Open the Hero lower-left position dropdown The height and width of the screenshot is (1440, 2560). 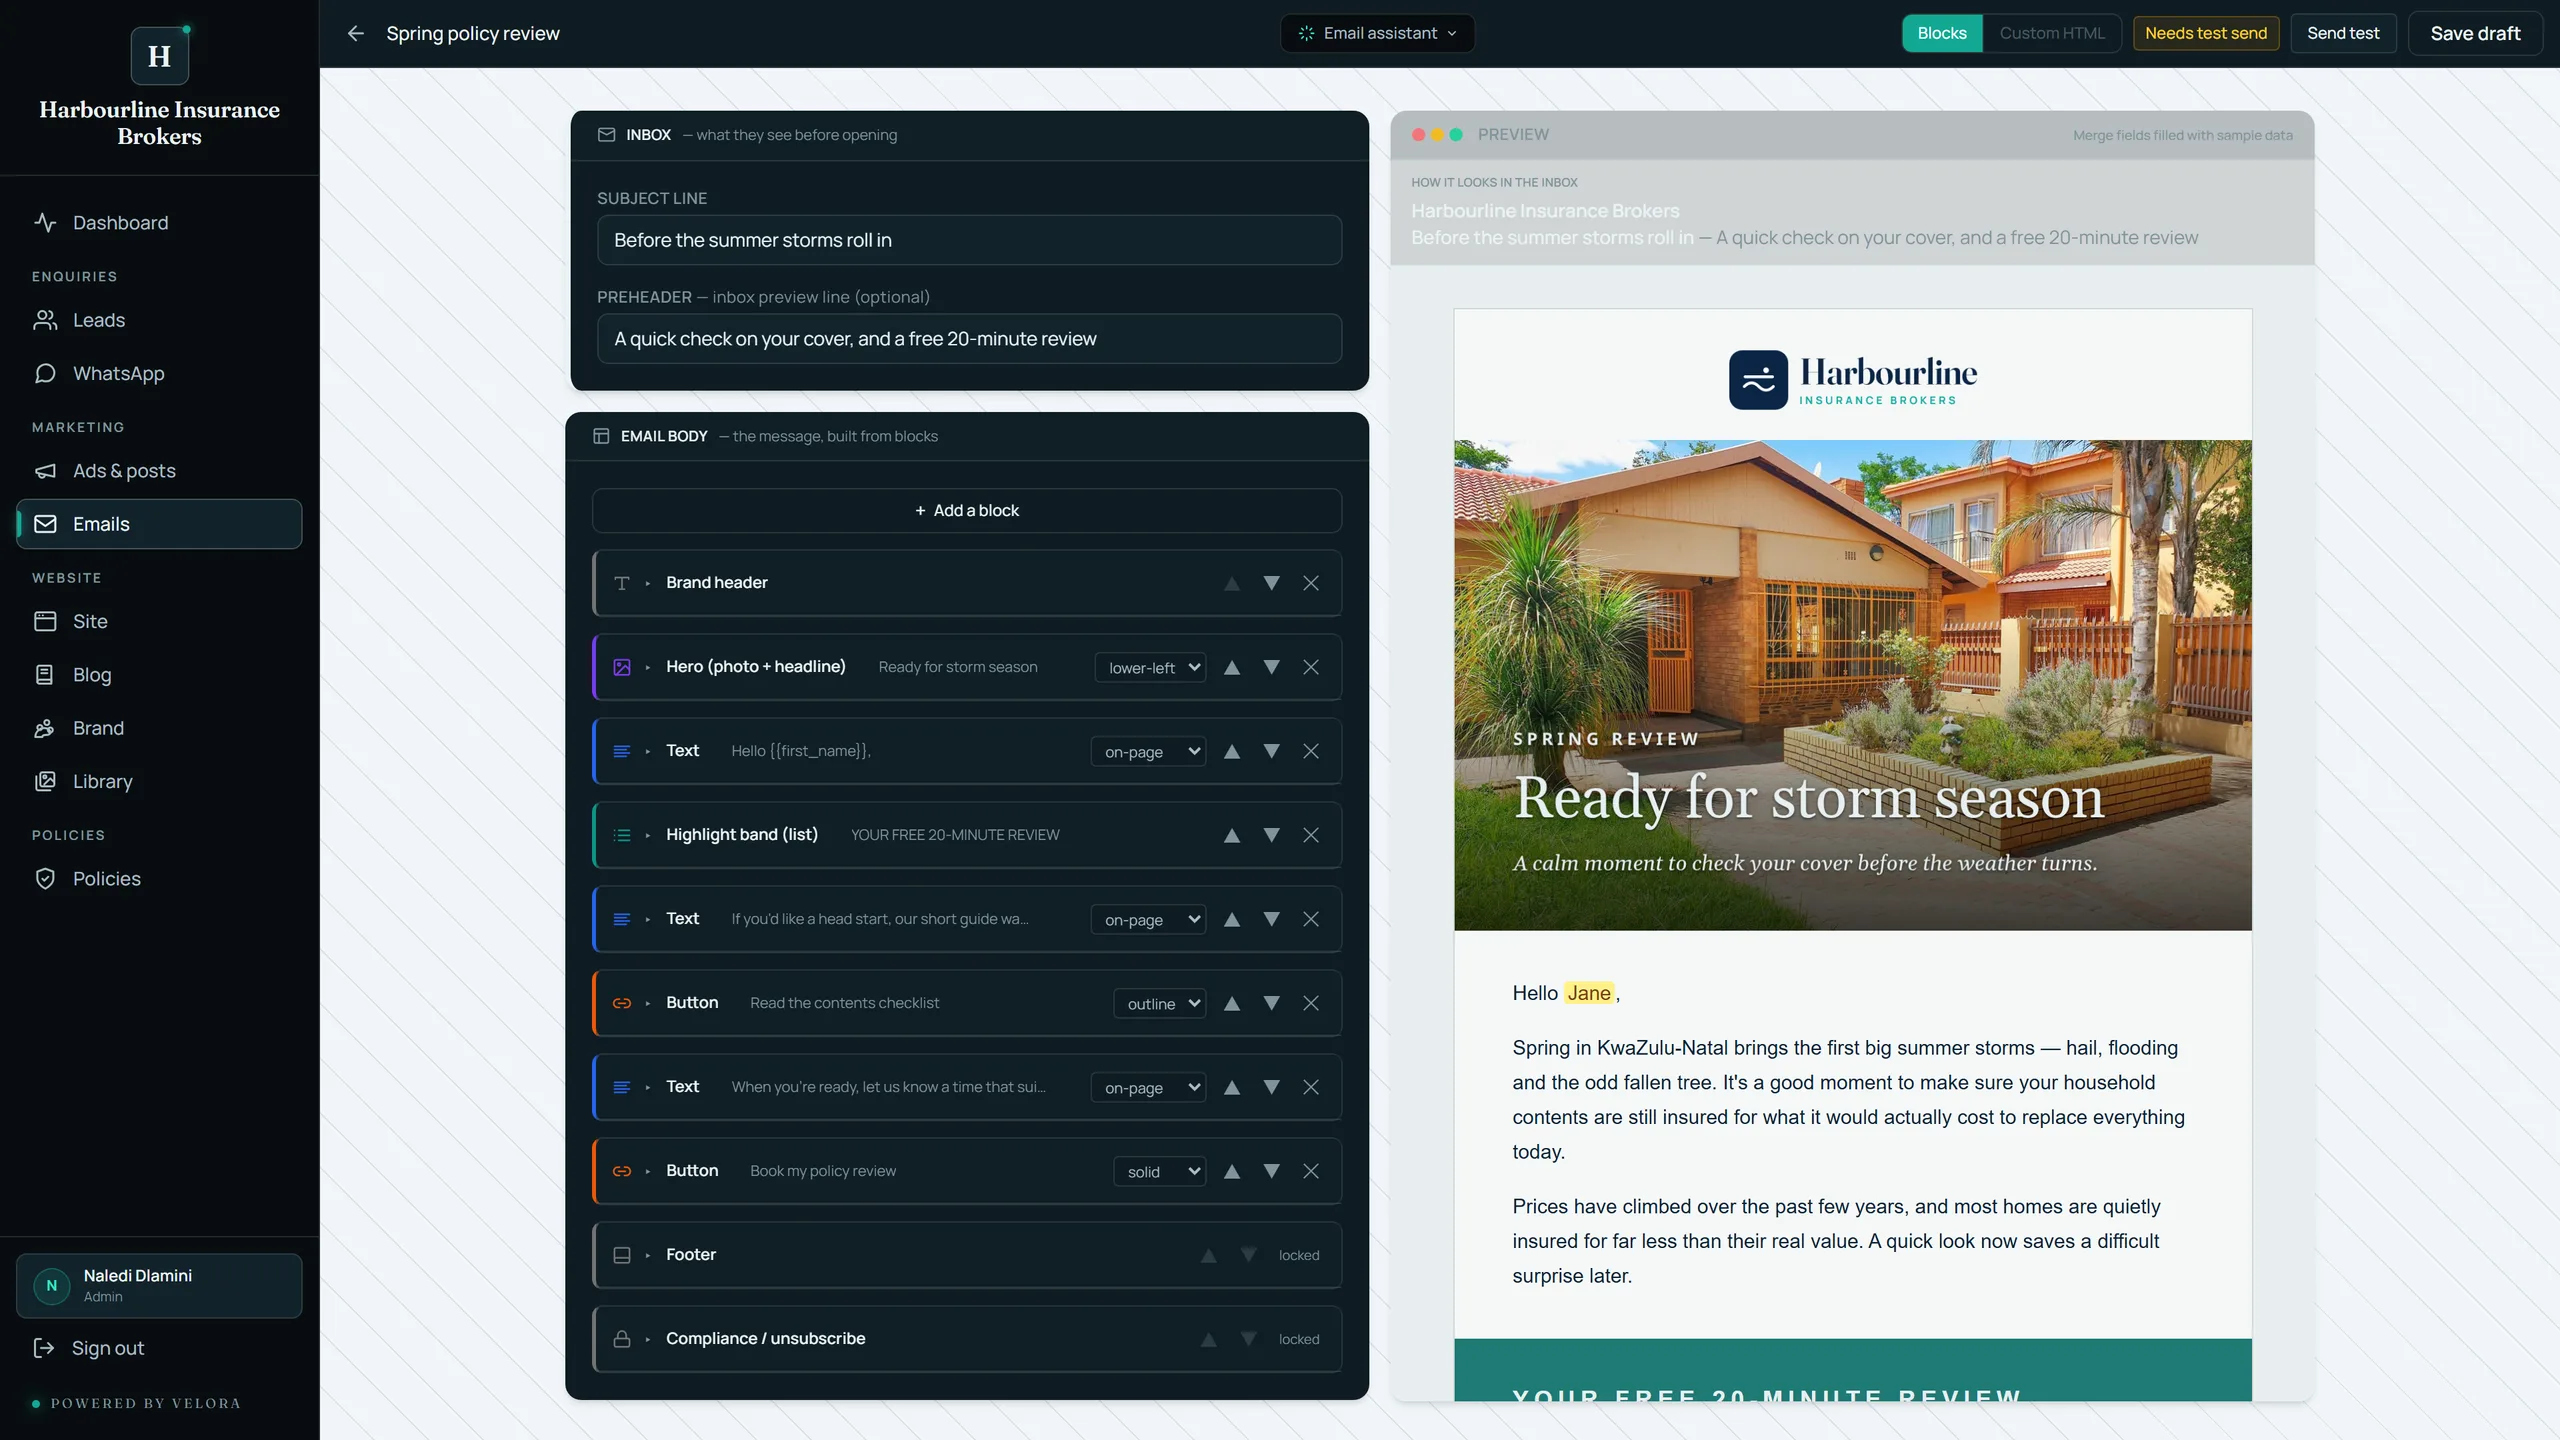pyautogui.click(x=1151, y=668)
